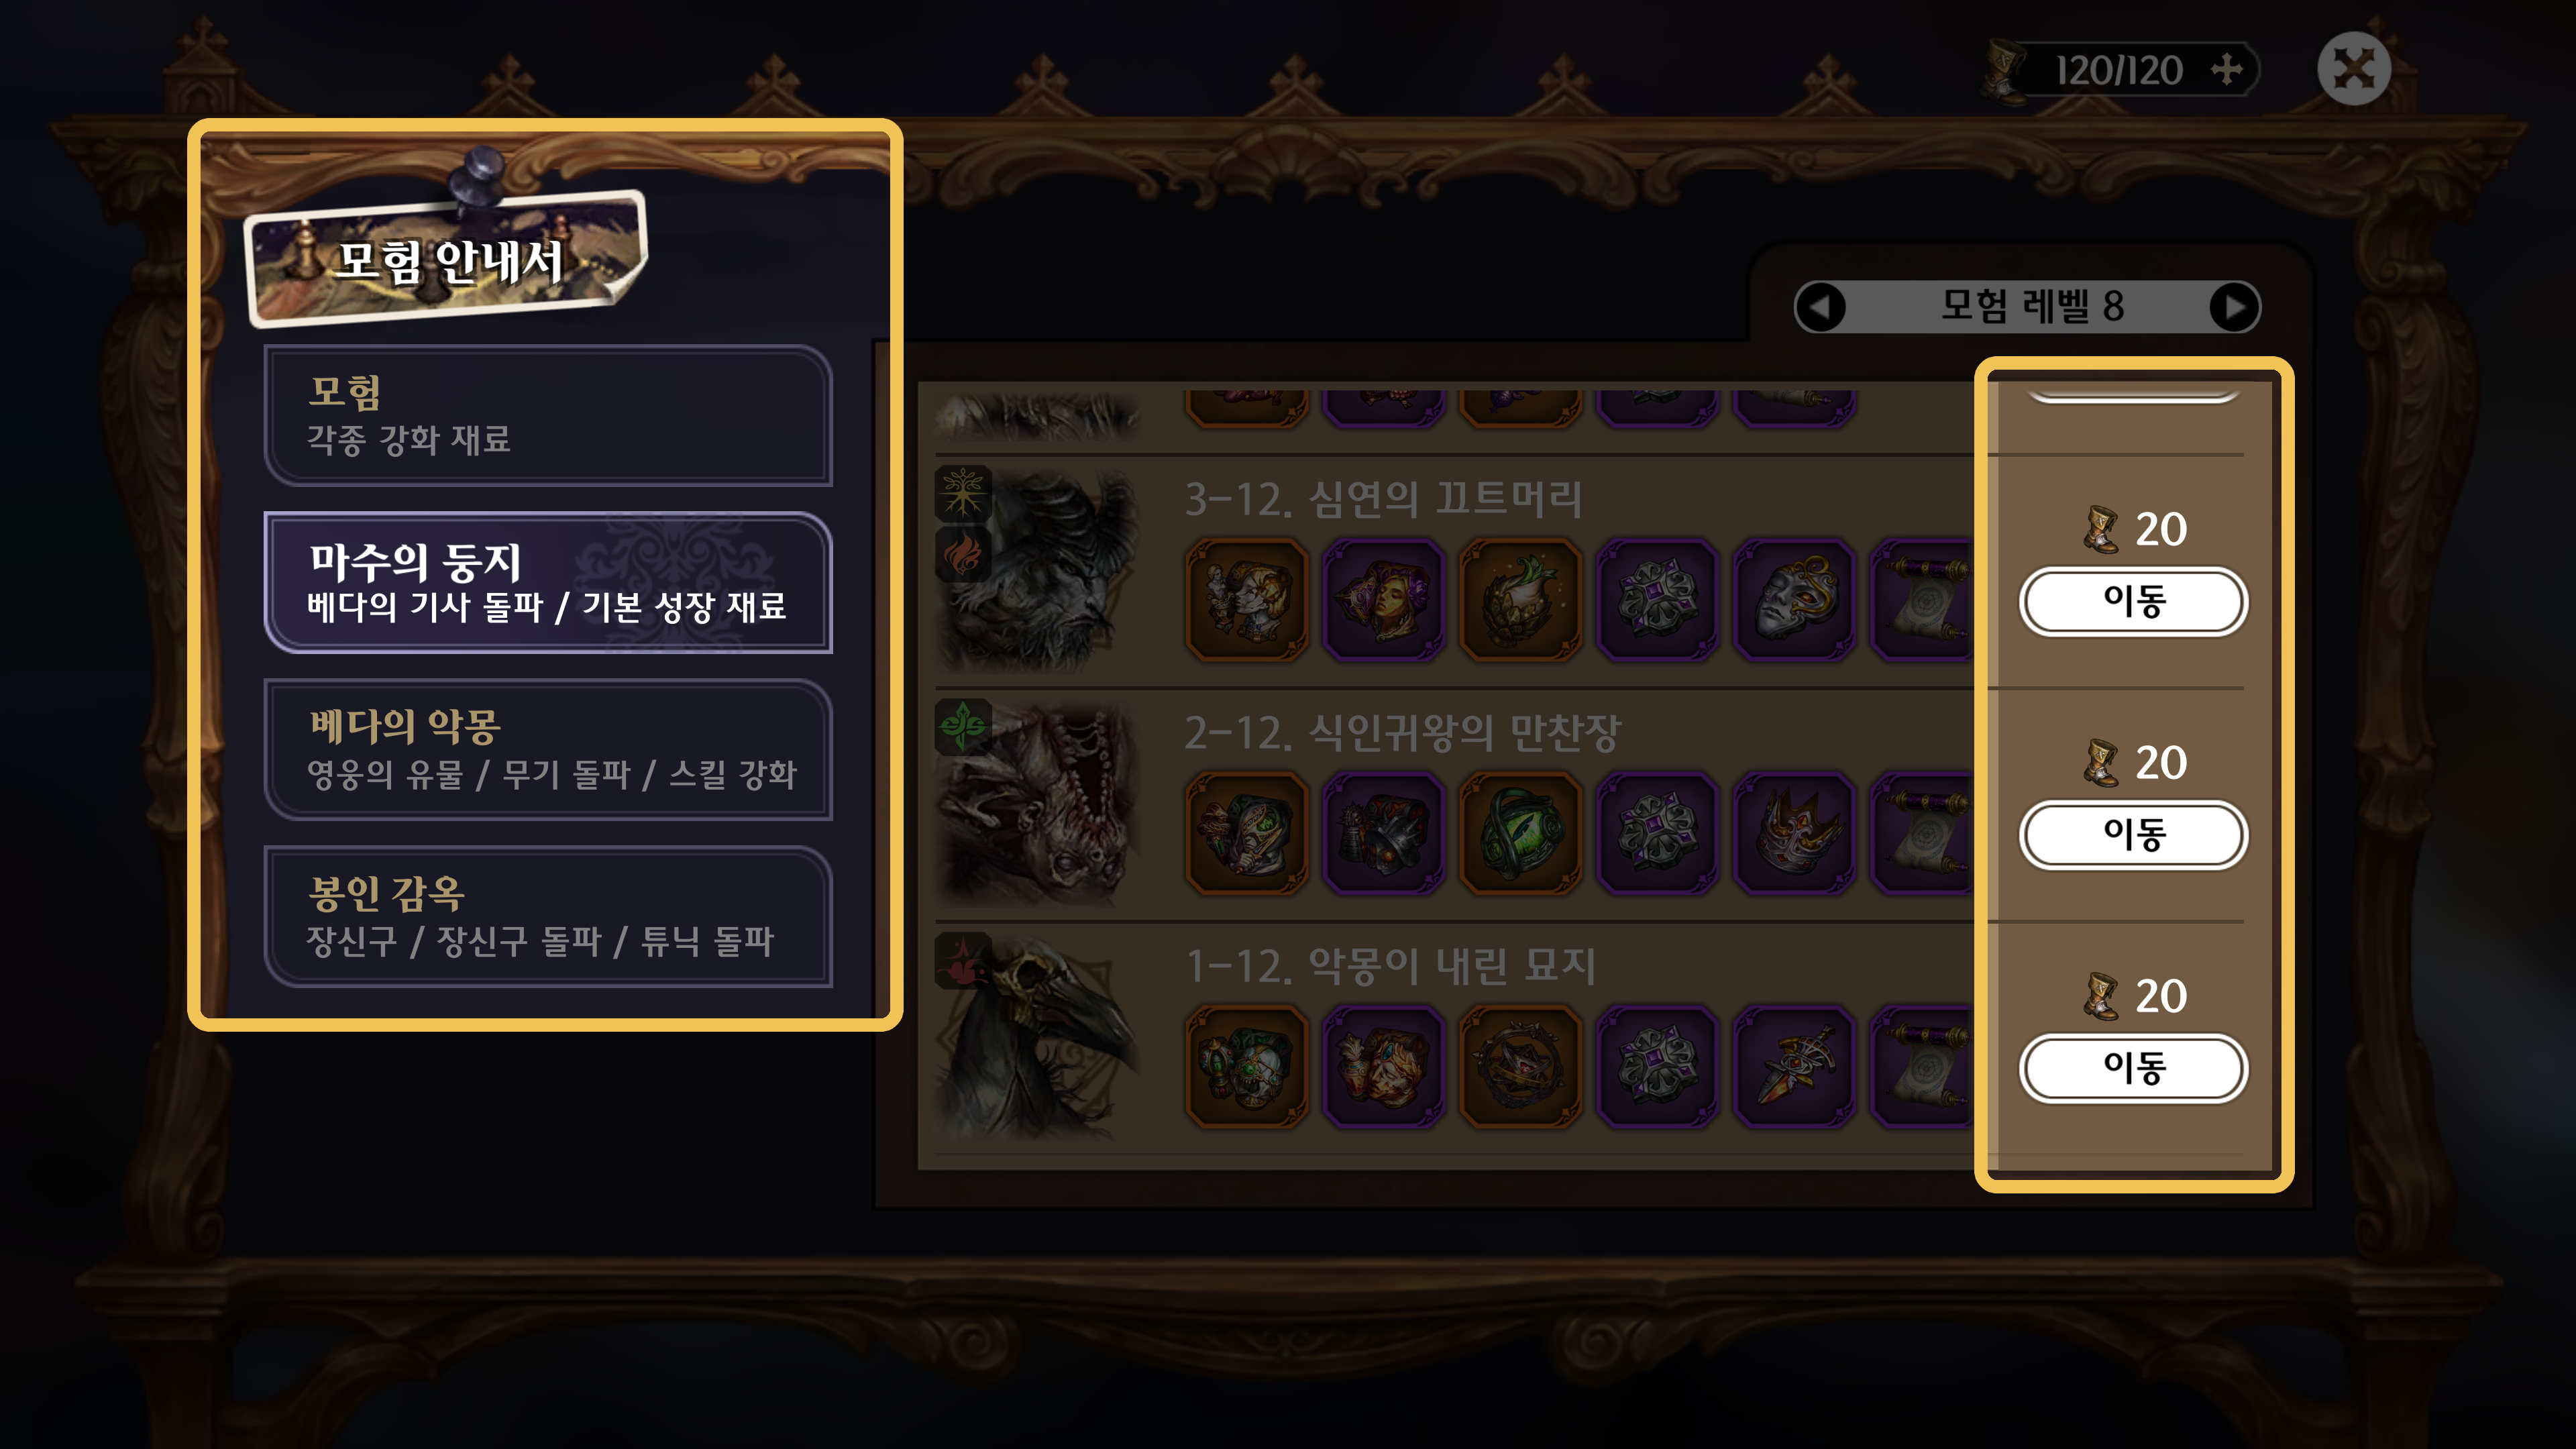Close the adventure guide with X button
This screenshot has width=2576, height=1449.
pyautogui.click(x=2354, y=69)
